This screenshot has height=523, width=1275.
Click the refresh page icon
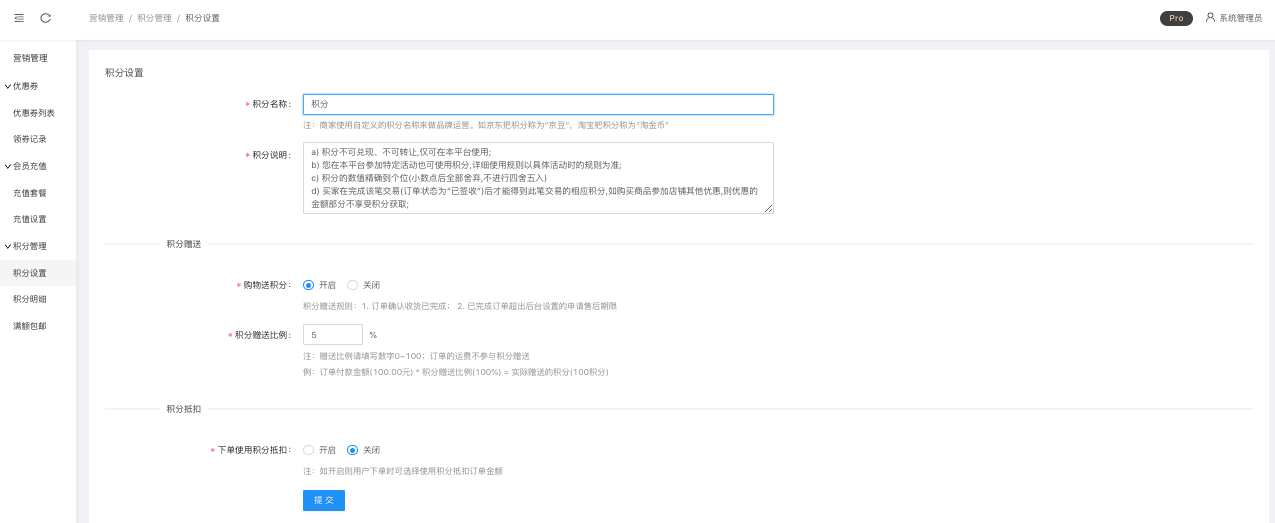point(46,18)
